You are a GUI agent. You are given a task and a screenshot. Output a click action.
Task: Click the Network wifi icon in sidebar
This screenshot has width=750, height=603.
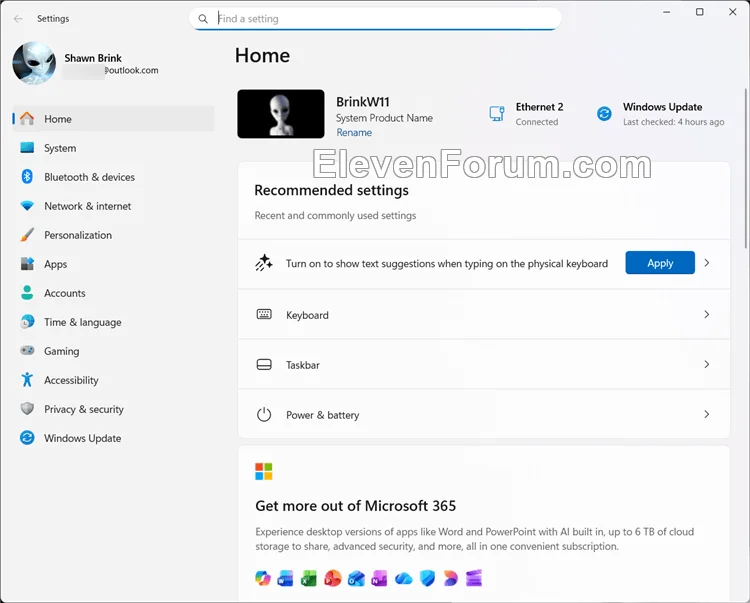click(x=27, y=206)
